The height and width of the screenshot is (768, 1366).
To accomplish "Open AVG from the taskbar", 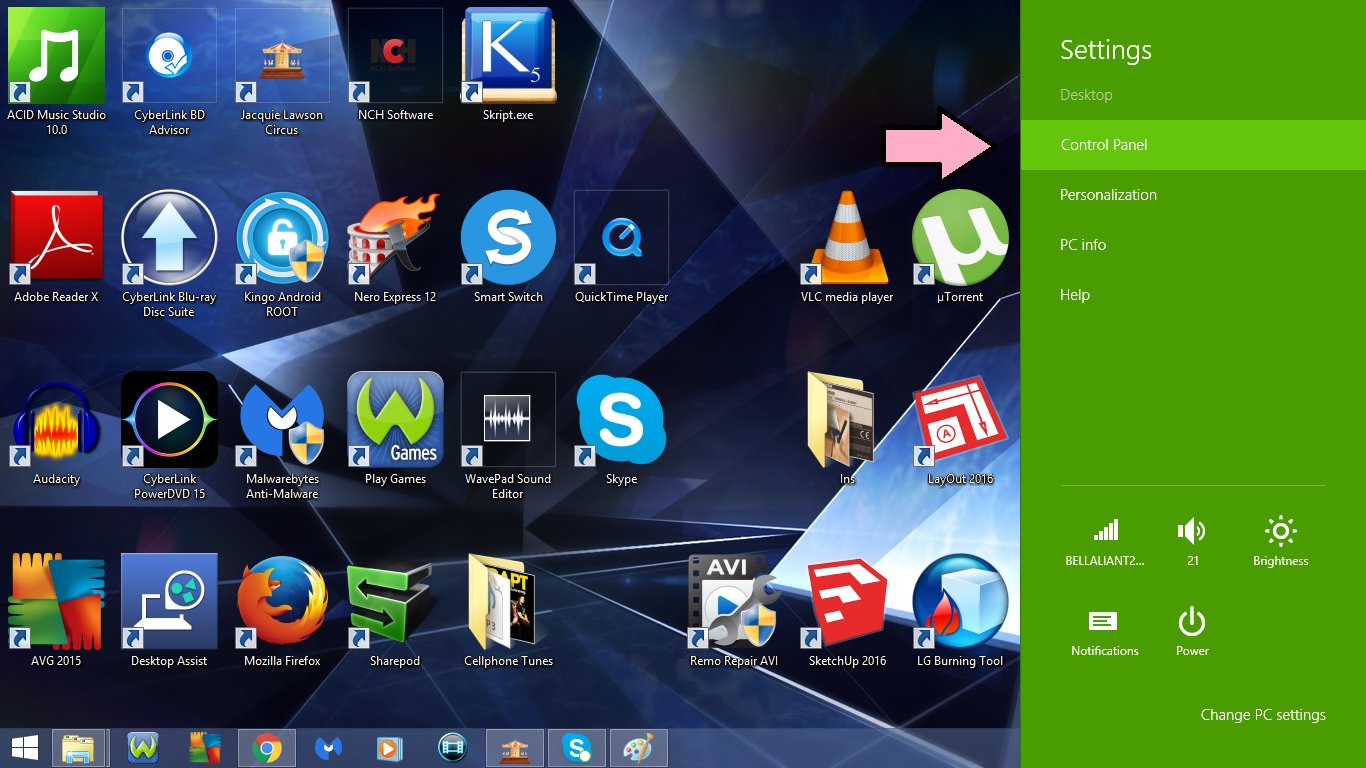I will [205, 748].
